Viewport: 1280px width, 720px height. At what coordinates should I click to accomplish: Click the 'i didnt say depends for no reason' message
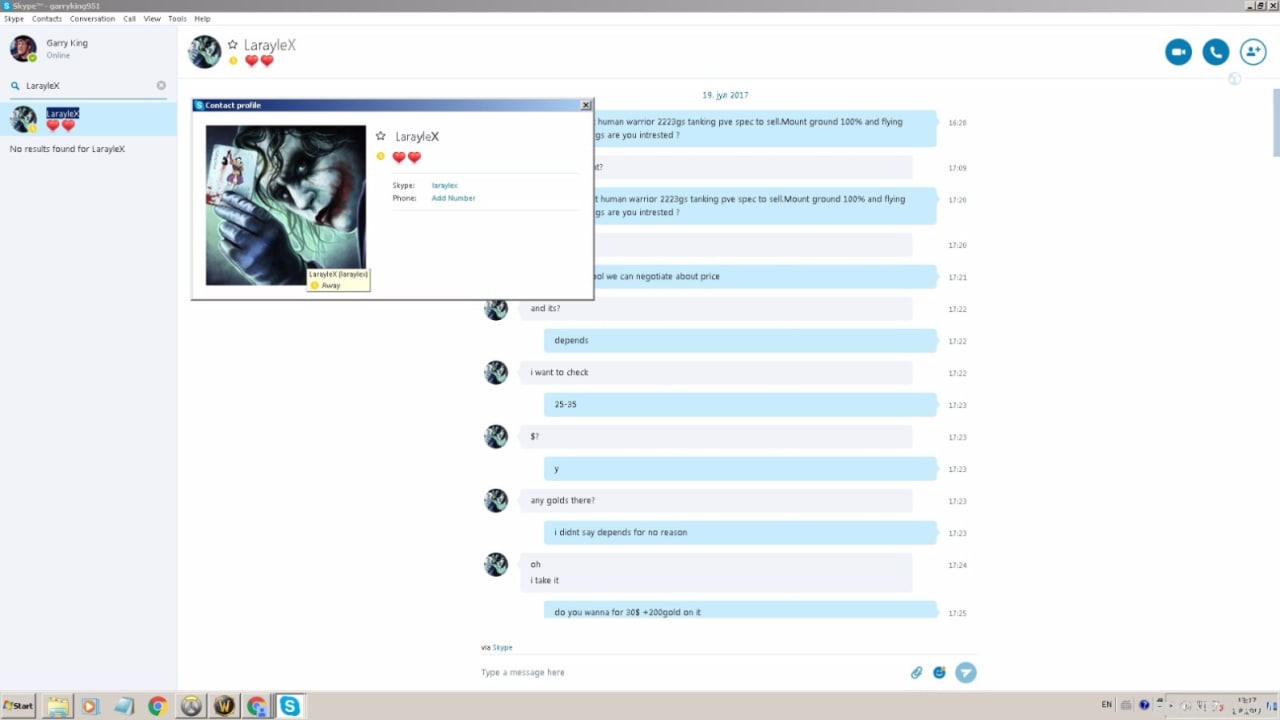point(740,533)
